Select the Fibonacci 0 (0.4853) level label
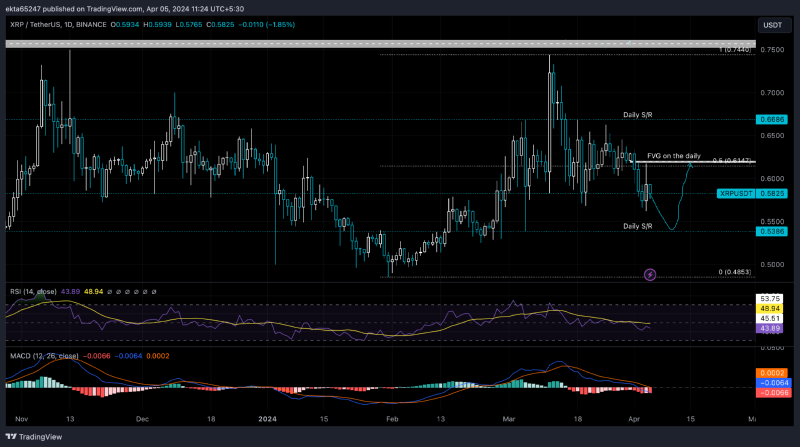 pos(735,272)
